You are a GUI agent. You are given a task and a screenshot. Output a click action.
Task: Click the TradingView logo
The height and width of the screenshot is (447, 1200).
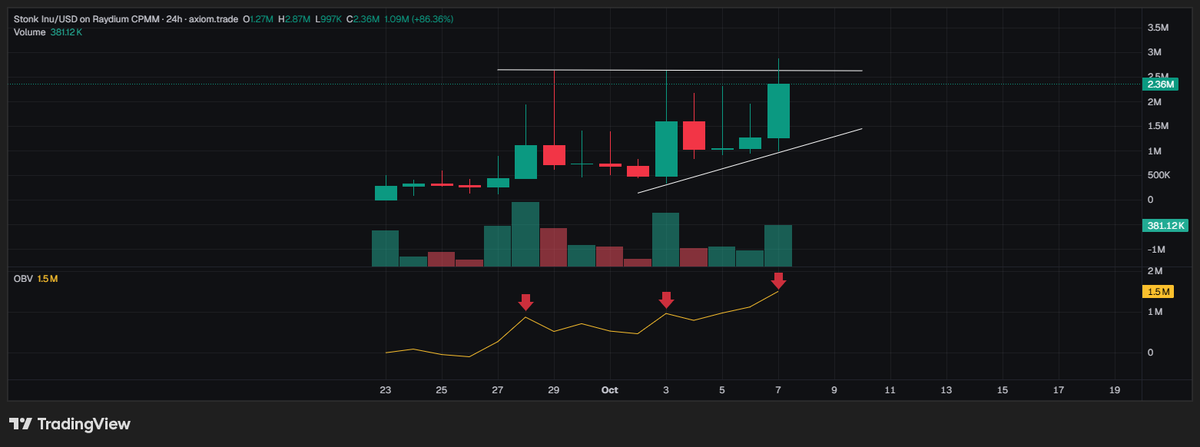(x=69, y=424)
